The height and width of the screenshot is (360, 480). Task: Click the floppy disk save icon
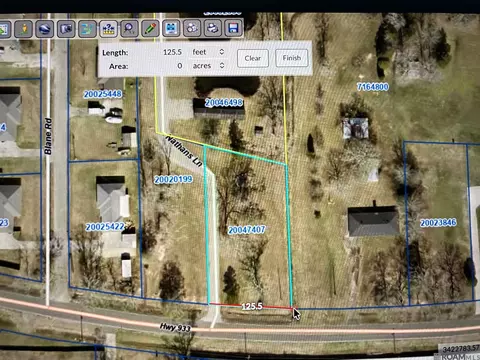pyautogui.click(x=233, y=28)
